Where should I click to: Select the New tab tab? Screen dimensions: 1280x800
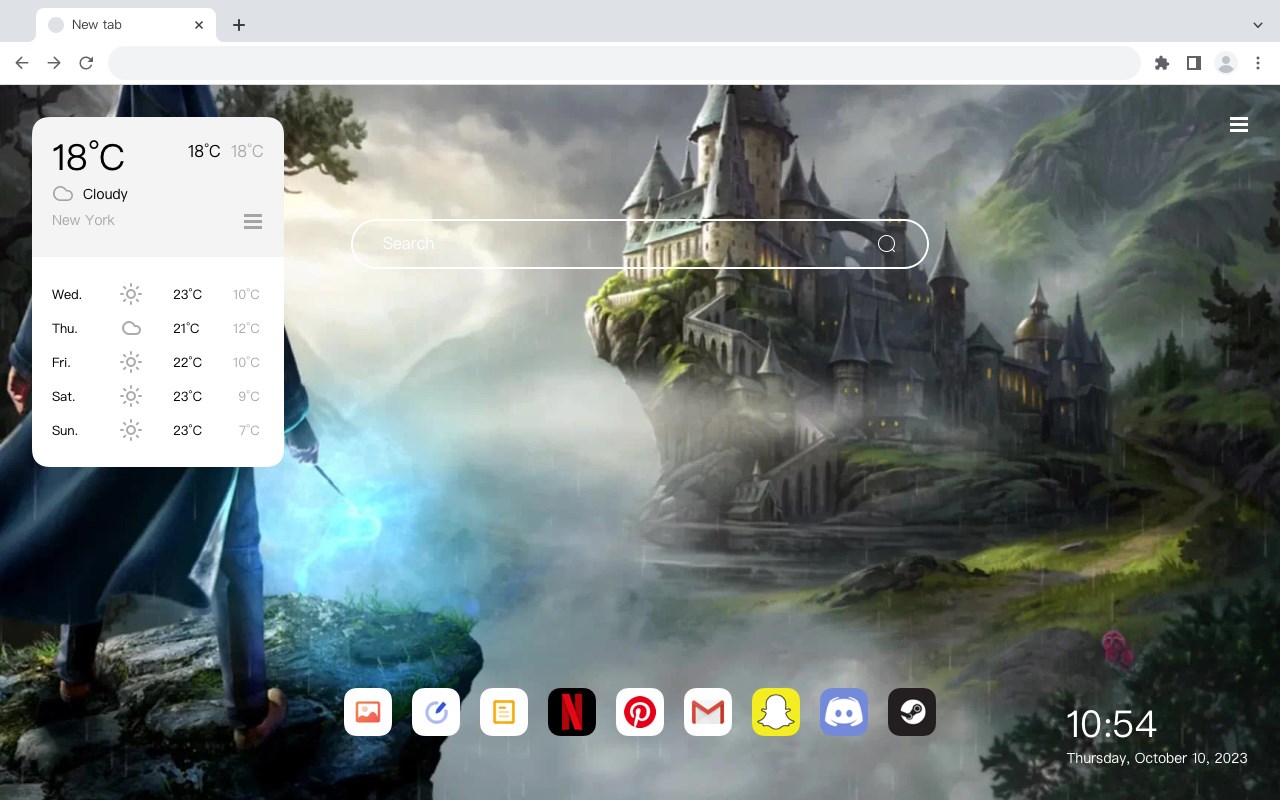126,25
